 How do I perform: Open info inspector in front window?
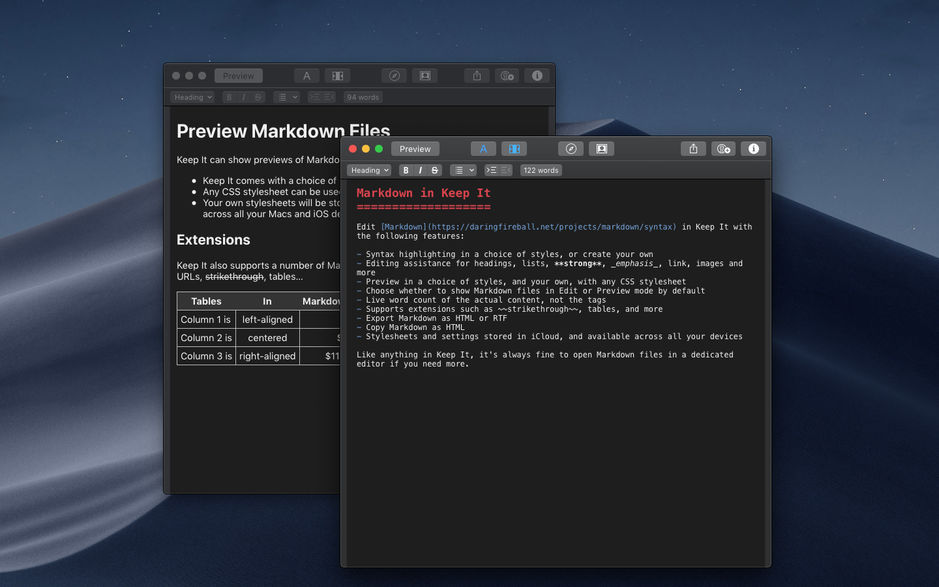pos(753,149)
